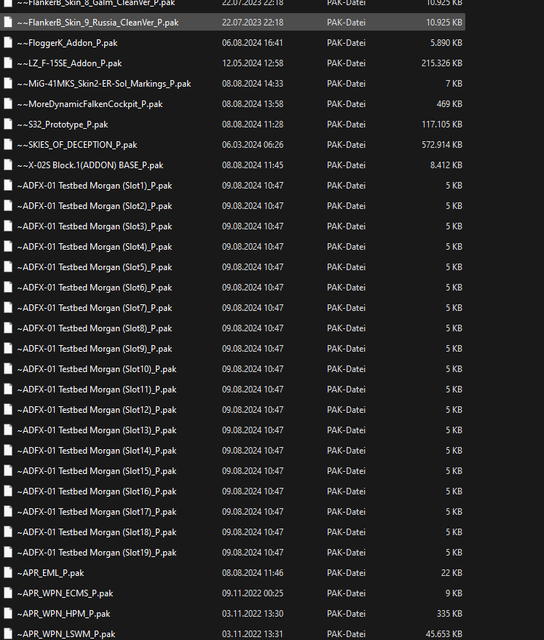Click file icon of Testbed Morgan (Slot5)_P.pak
Viewport: 544px width, 640px height.
[x=8, y=267]
